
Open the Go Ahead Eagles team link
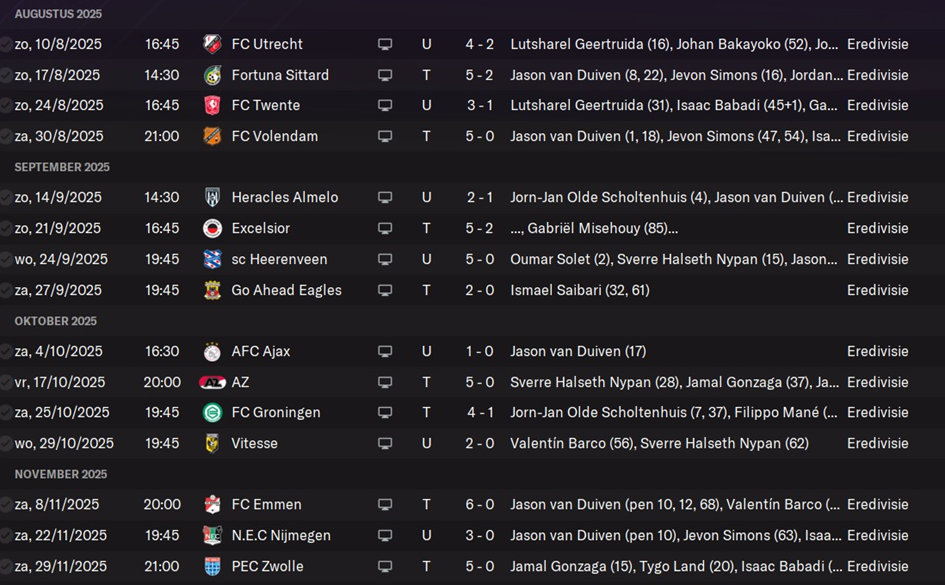coord(286,290)
